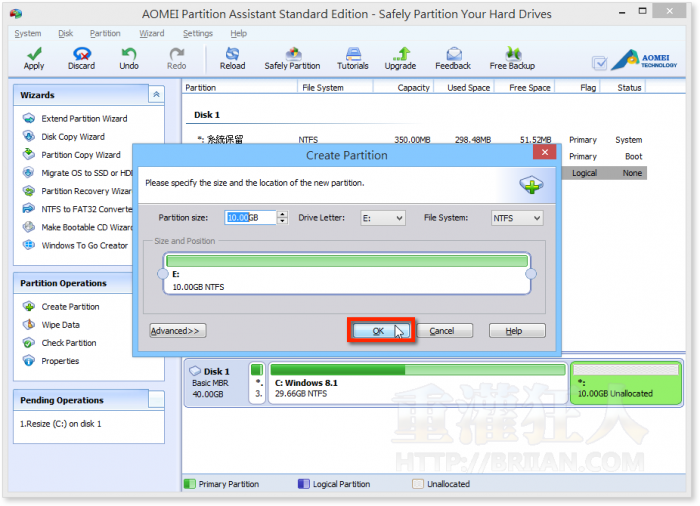Click the Partition size spinner arrows
The width and height of the screenshot is (700, 506).
282,218
